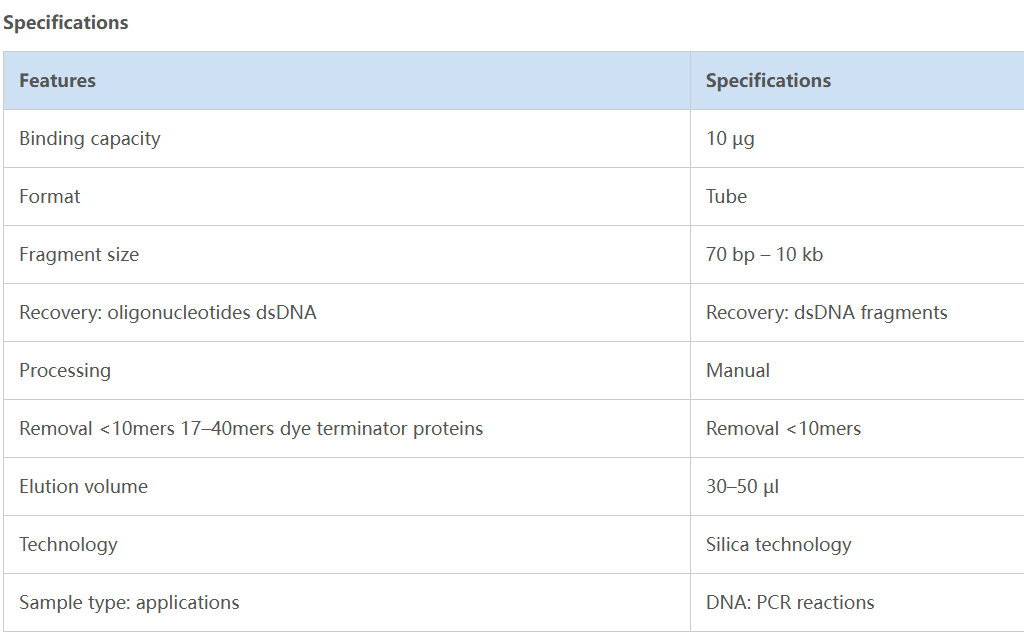Image resolution: width=1024 pixels, height=634 pixels.
Task: Click the Removal <10mers specification value
Action: 783,429
